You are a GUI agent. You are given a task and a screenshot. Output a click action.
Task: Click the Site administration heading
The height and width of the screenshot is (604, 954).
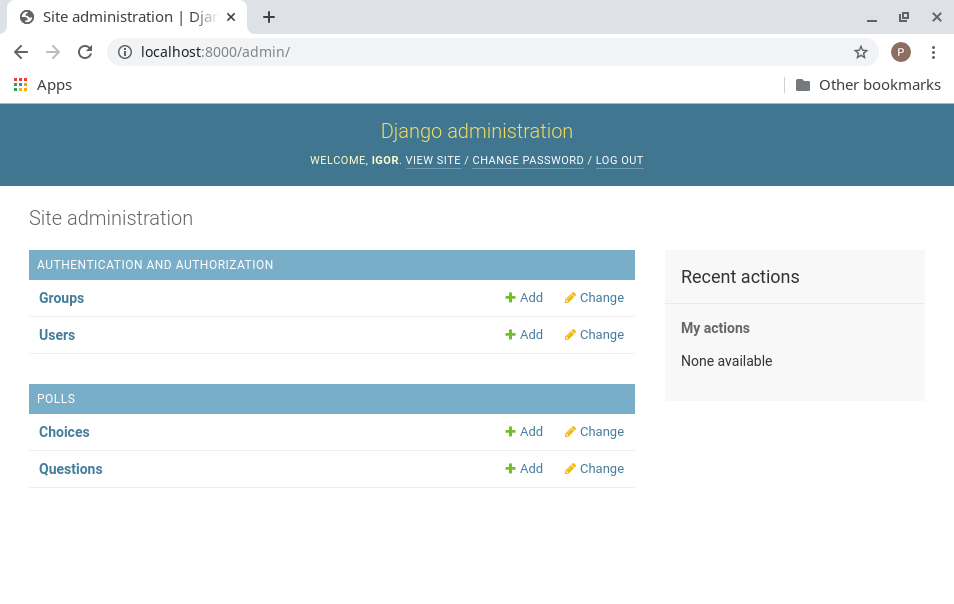[111, 218]
